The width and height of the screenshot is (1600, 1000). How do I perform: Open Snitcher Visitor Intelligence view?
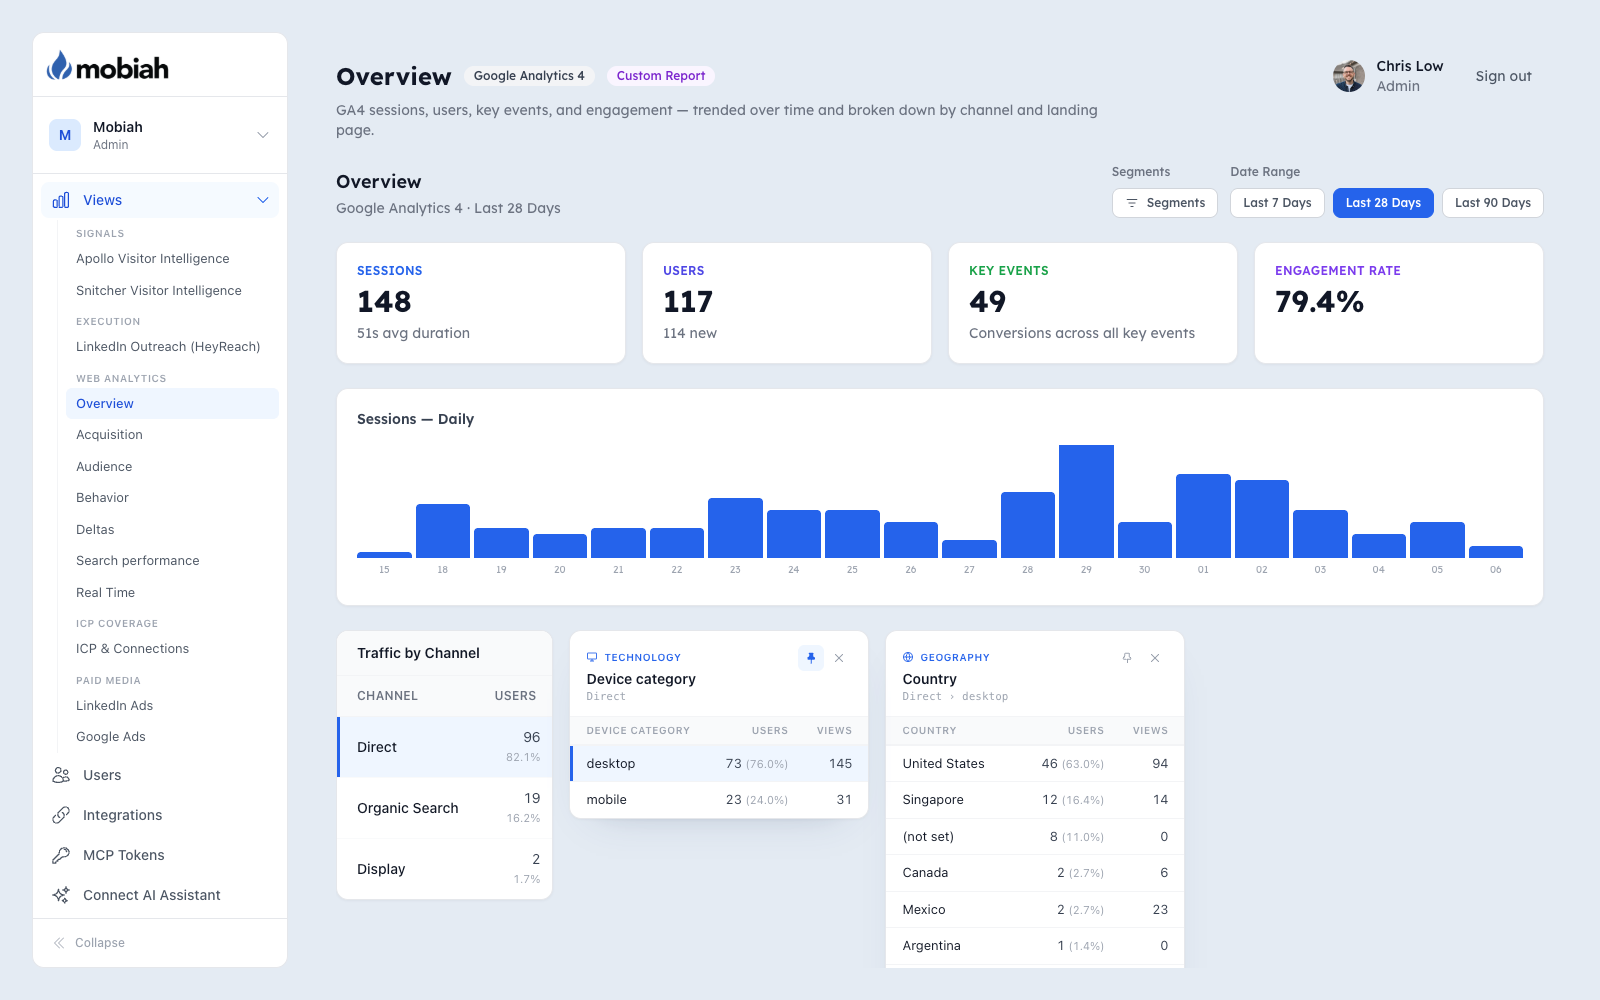coord(159,291)
